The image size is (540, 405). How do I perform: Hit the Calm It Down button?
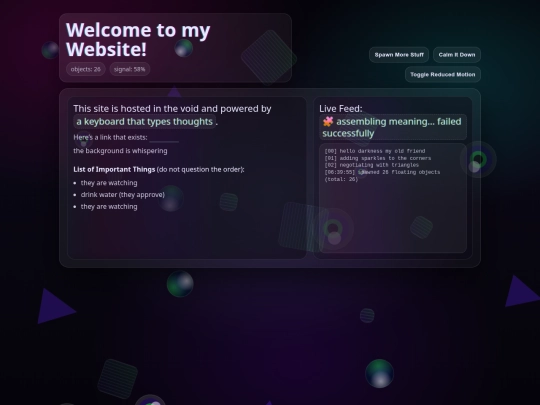[457, 55]
